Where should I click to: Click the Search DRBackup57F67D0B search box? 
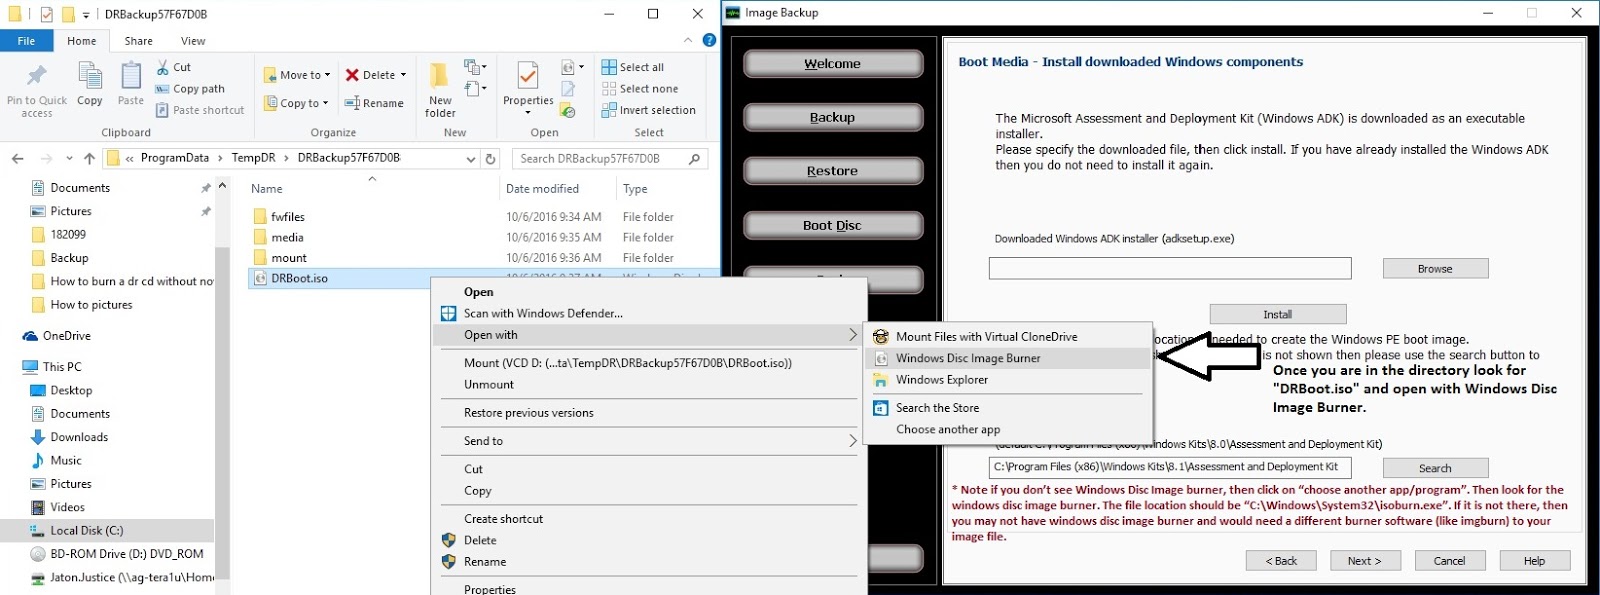click(x=610, y=158)
